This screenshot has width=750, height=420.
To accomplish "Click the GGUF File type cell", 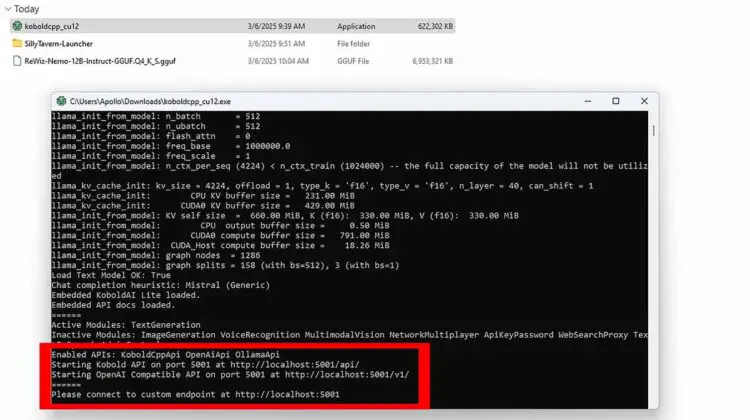I will coord(353,61).
